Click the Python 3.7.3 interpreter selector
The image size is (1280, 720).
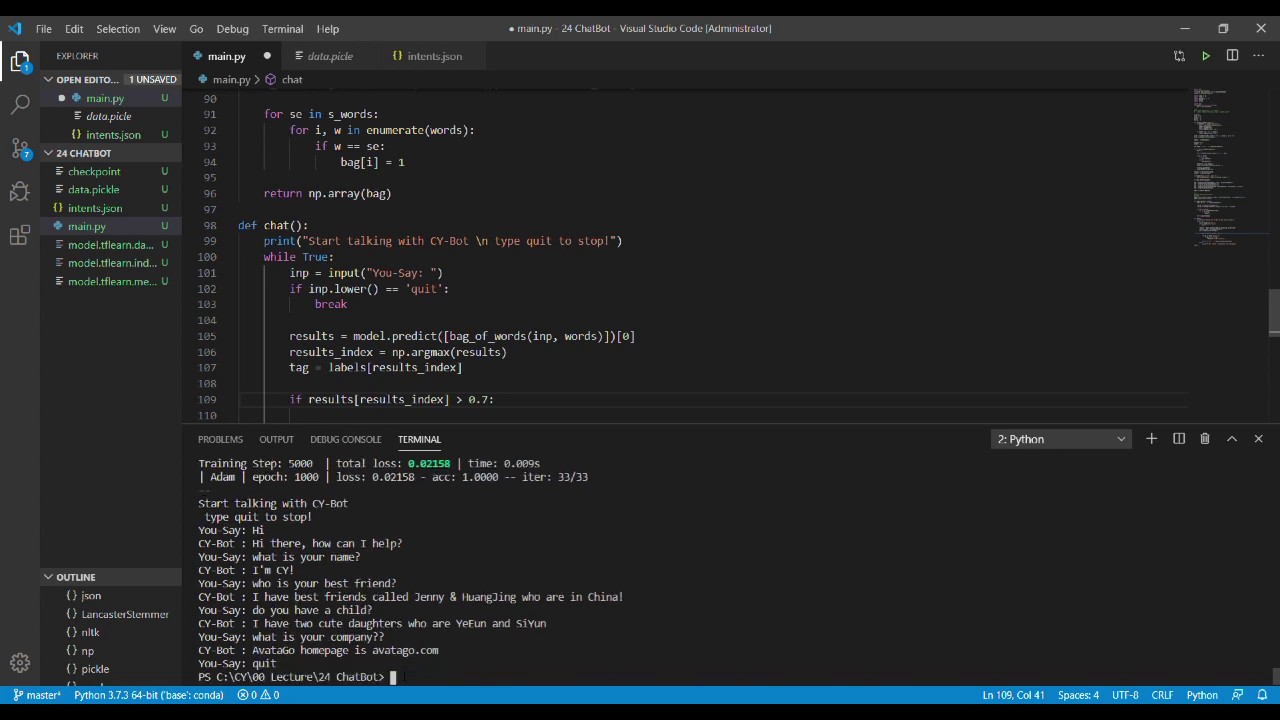(x=148, y=695)
